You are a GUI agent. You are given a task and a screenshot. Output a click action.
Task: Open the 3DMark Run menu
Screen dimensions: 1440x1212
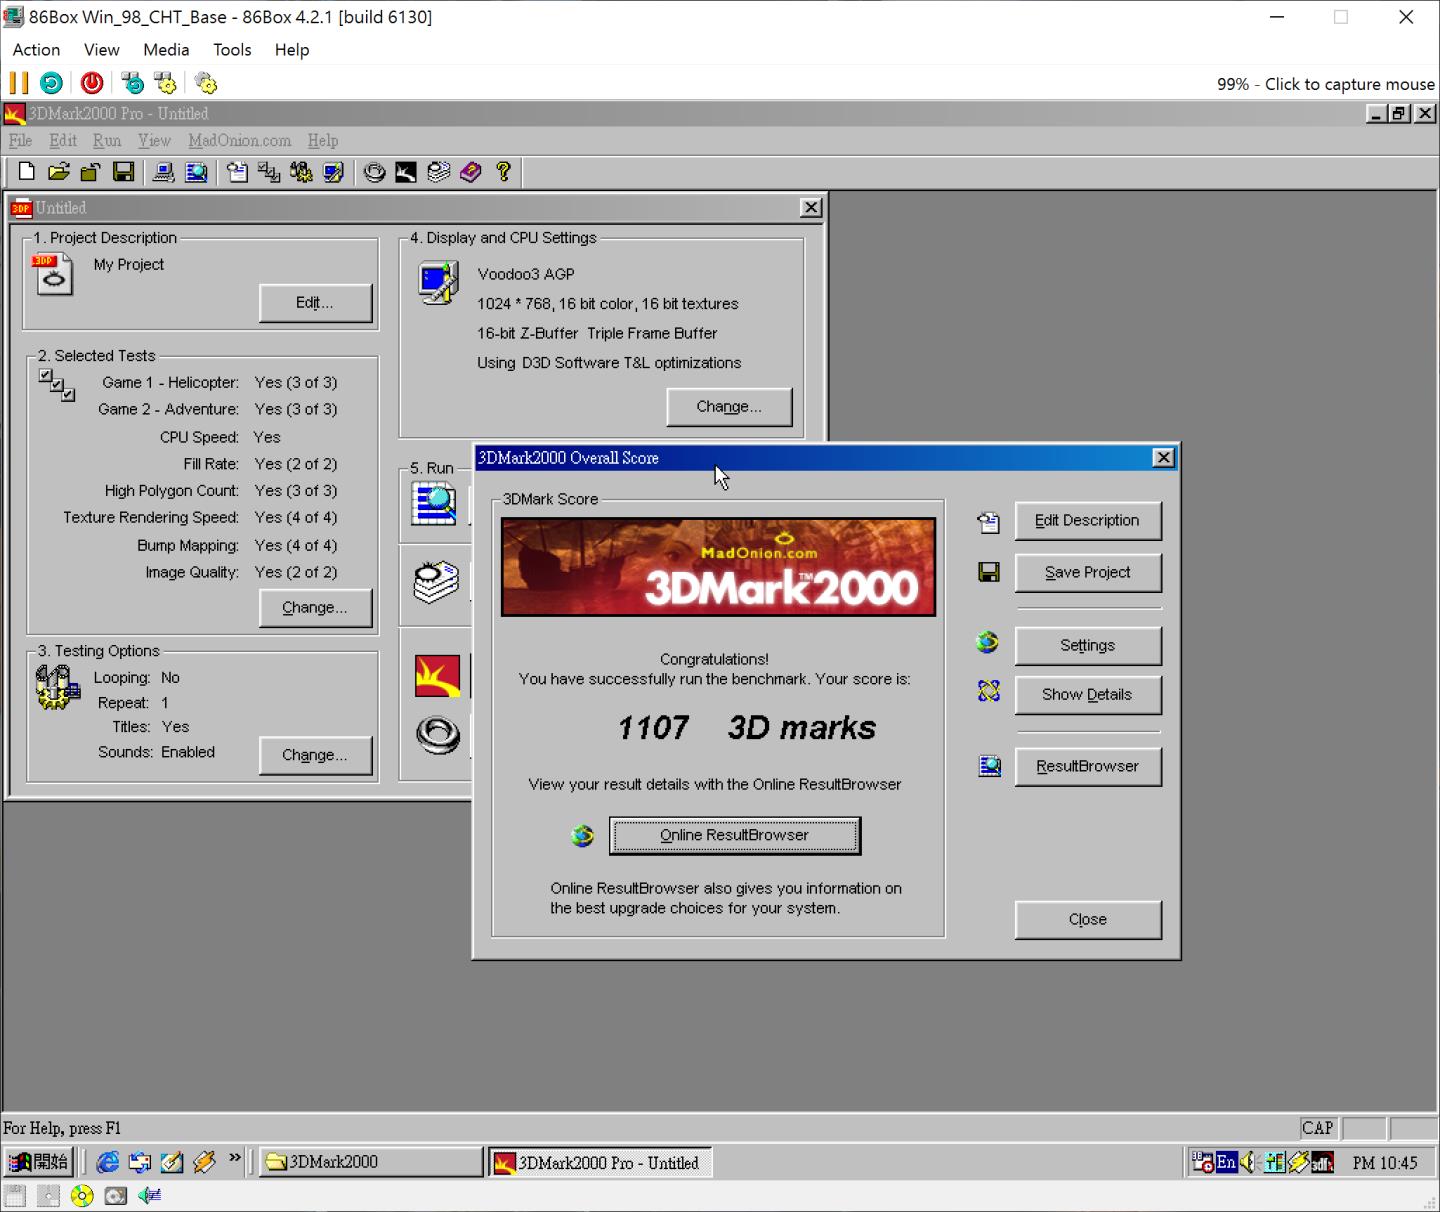pyautogui.click(x=107, y=141)
